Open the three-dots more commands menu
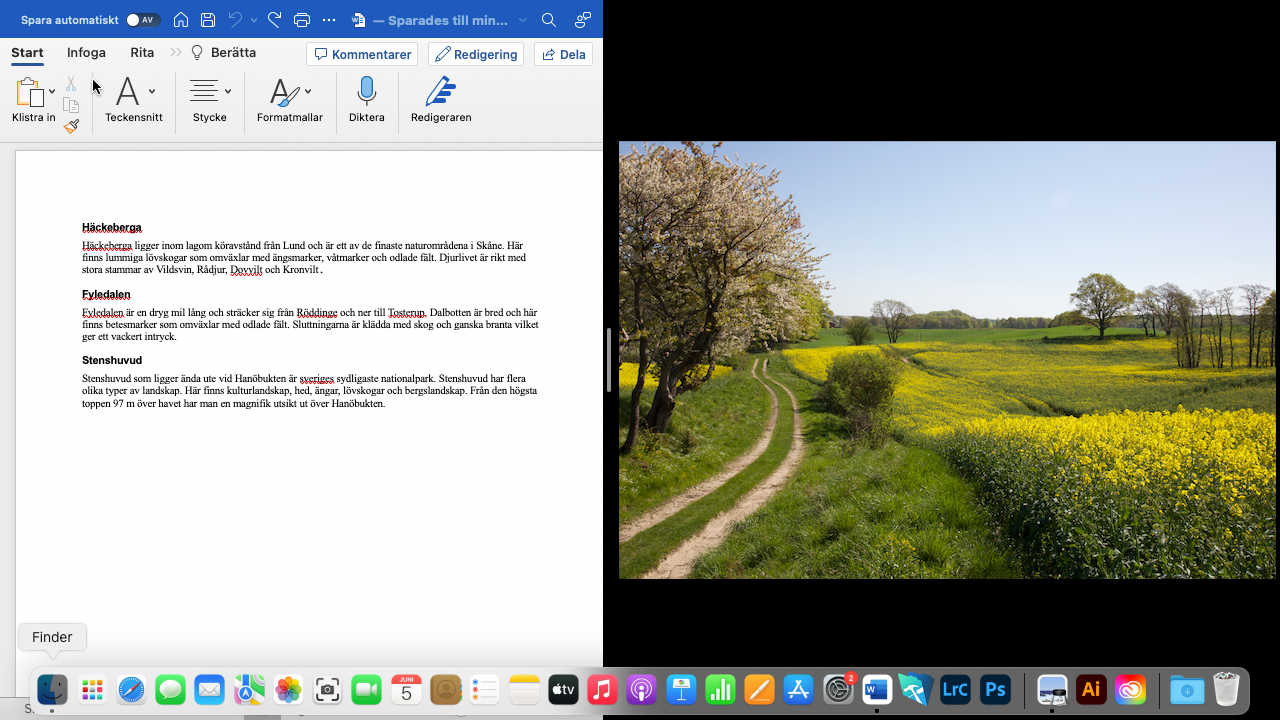Screen dimensions: 1280x720 [x=329, y=20]
